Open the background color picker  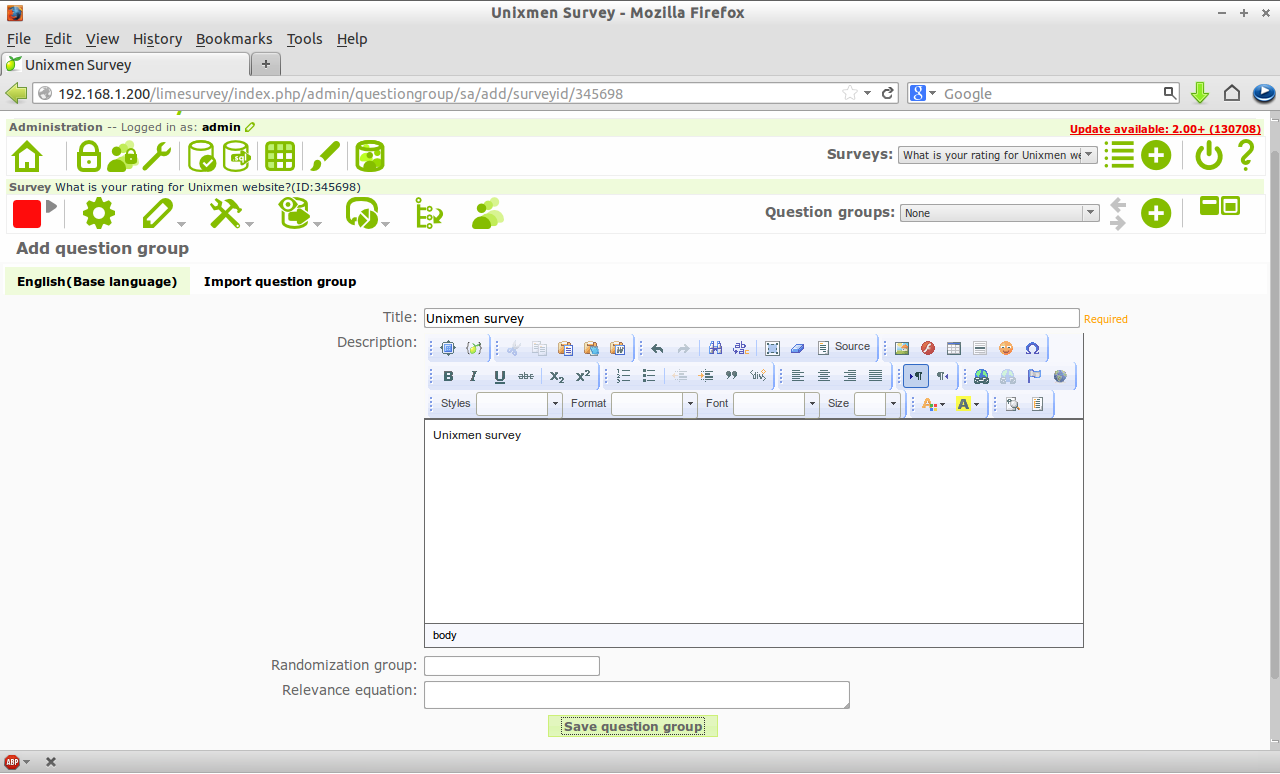[967, 404]
